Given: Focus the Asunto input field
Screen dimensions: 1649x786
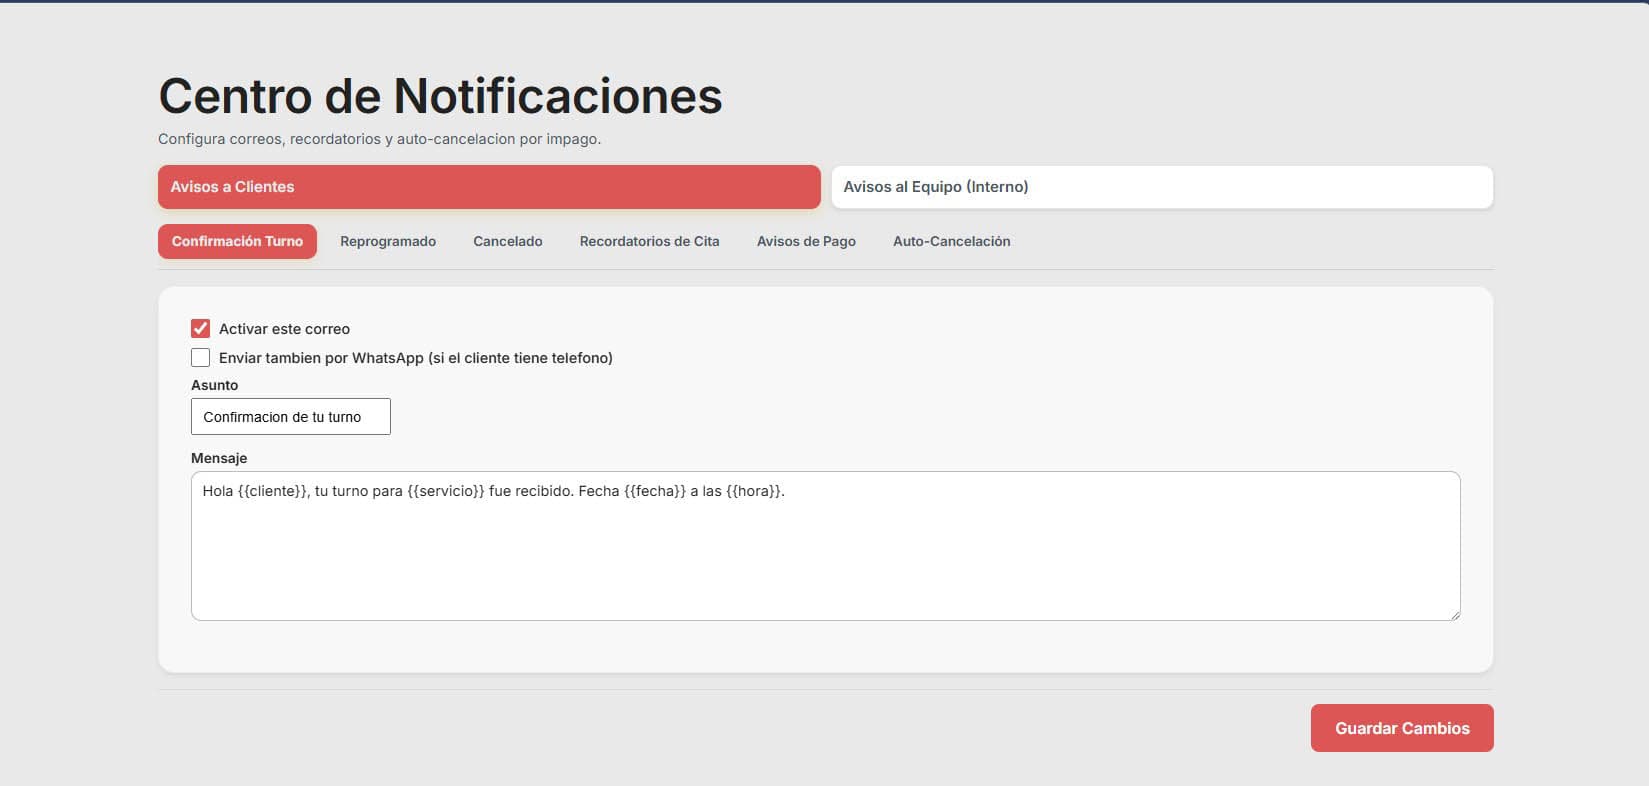Looking at the screenshot, I should (291, 417).
